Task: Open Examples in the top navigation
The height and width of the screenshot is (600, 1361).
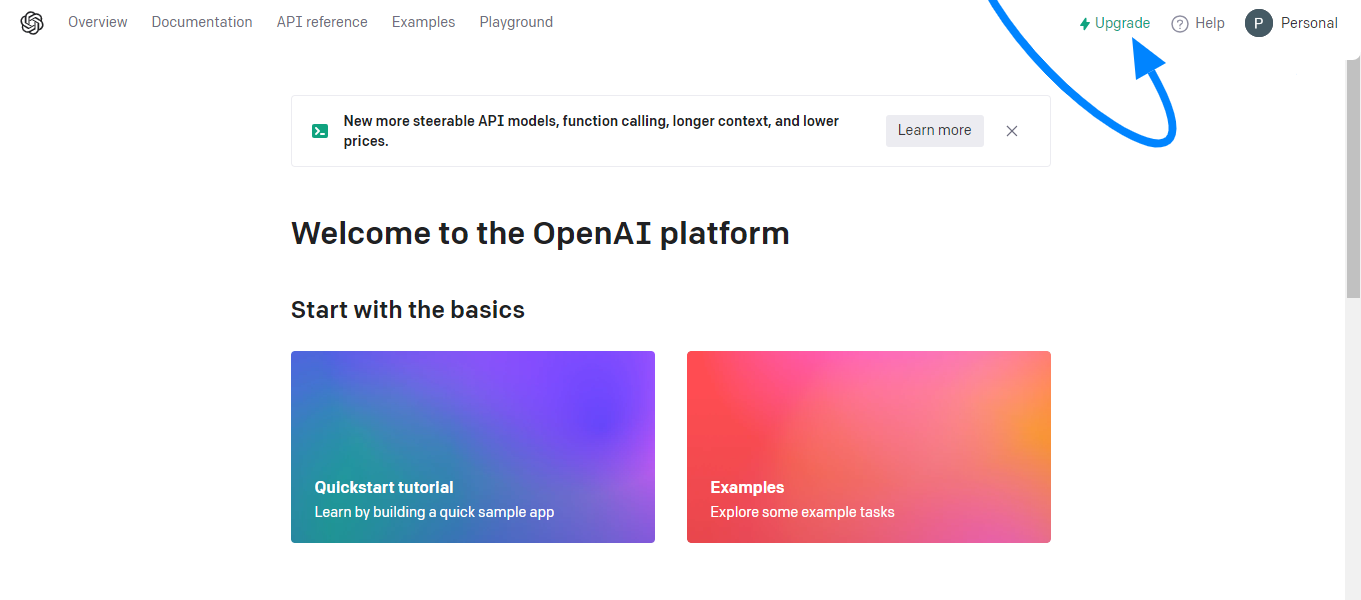Action: (423, 22)
